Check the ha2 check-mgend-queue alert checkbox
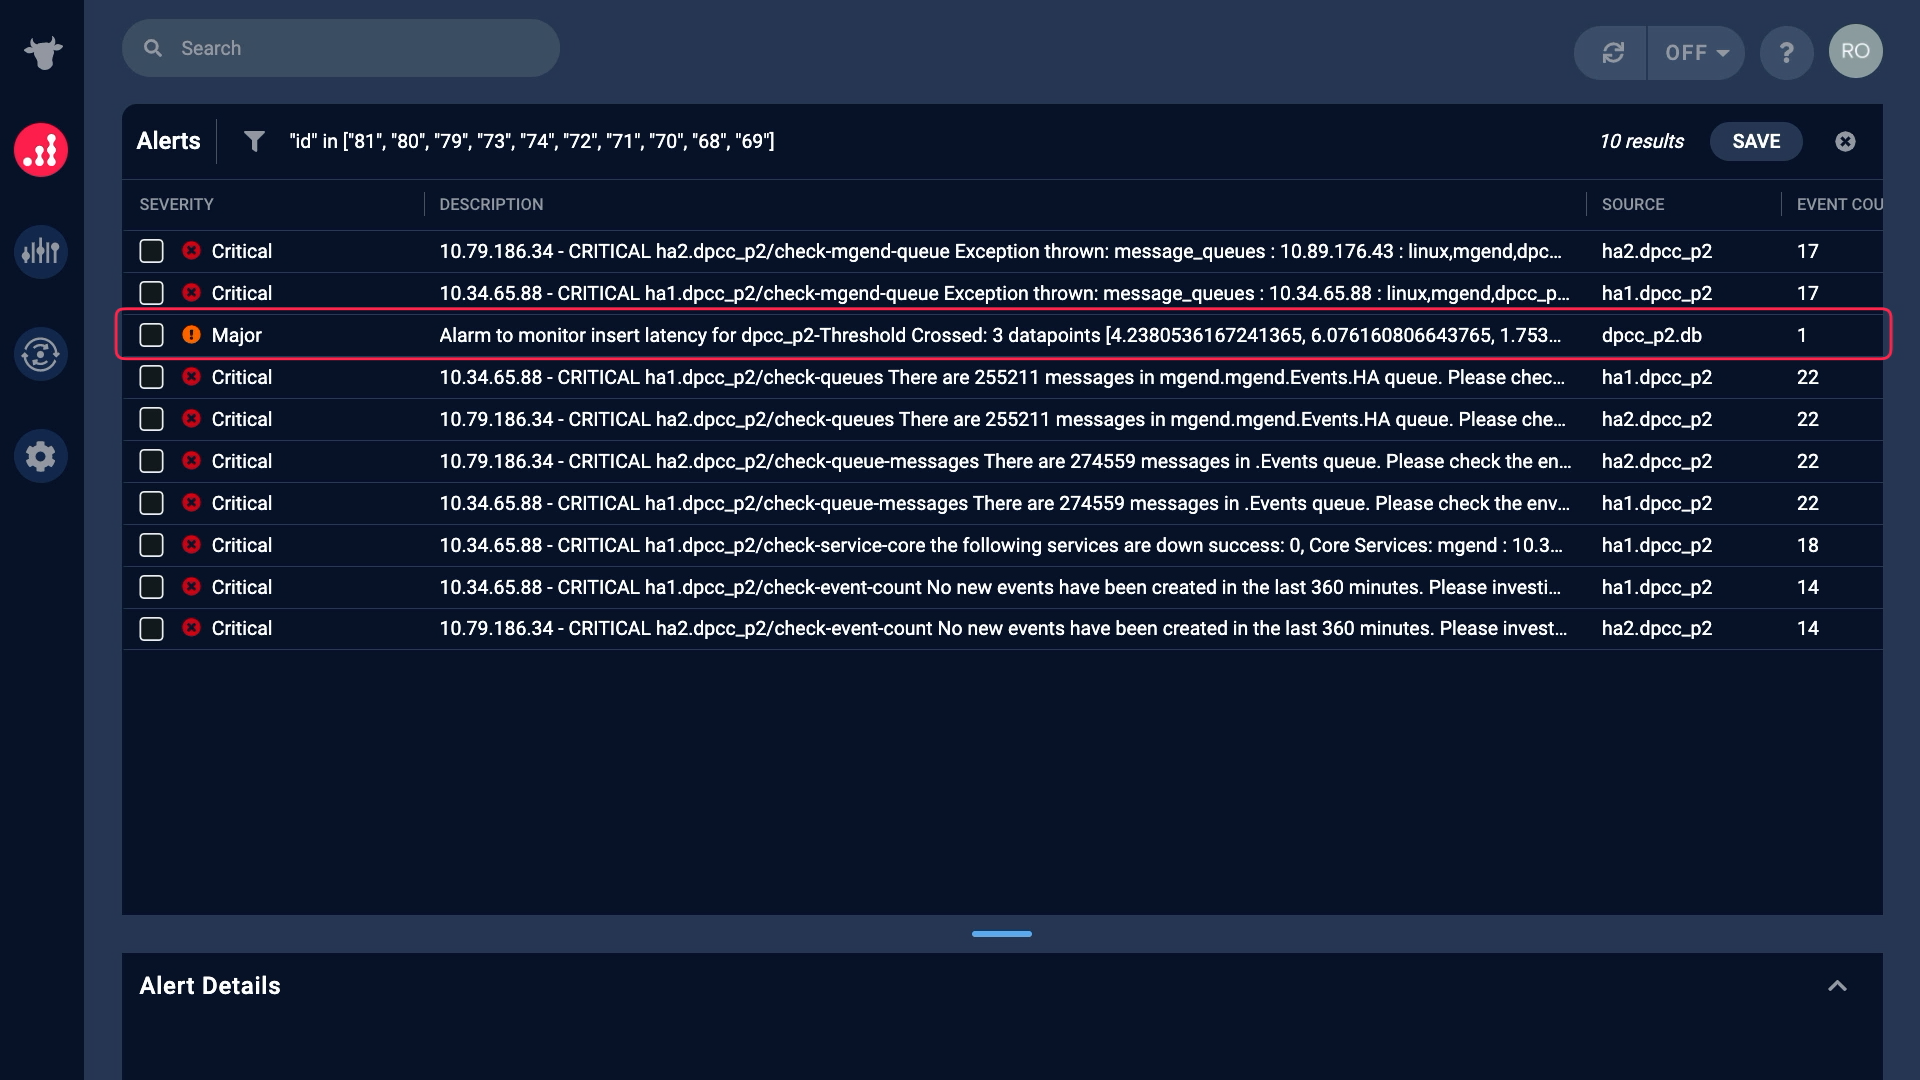This screenshot has width=1920, height=1080. 151,251
